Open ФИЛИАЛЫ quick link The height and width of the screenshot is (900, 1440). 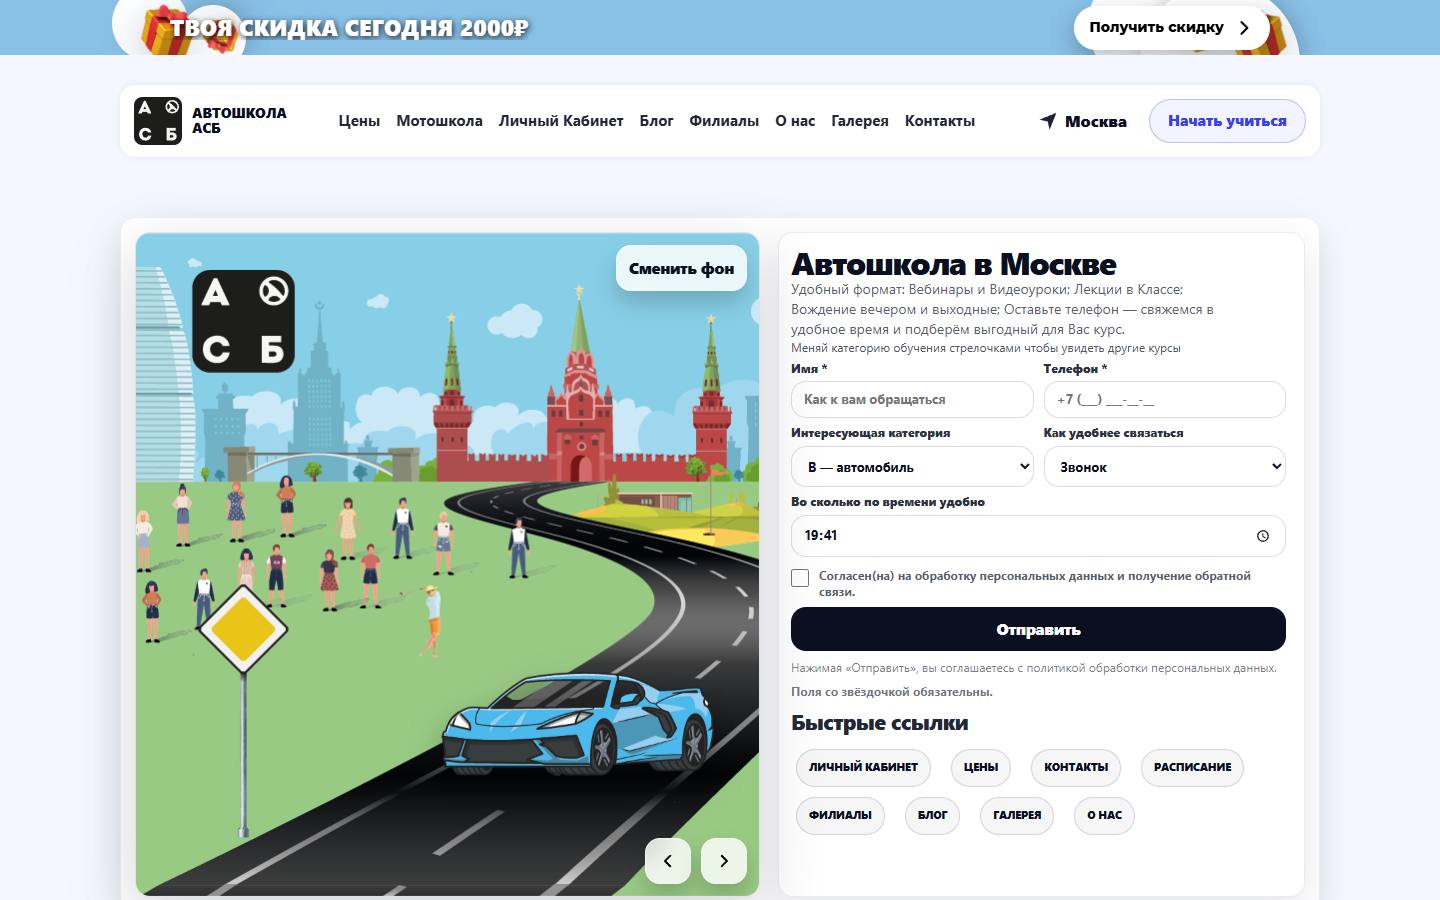point(840,815)
